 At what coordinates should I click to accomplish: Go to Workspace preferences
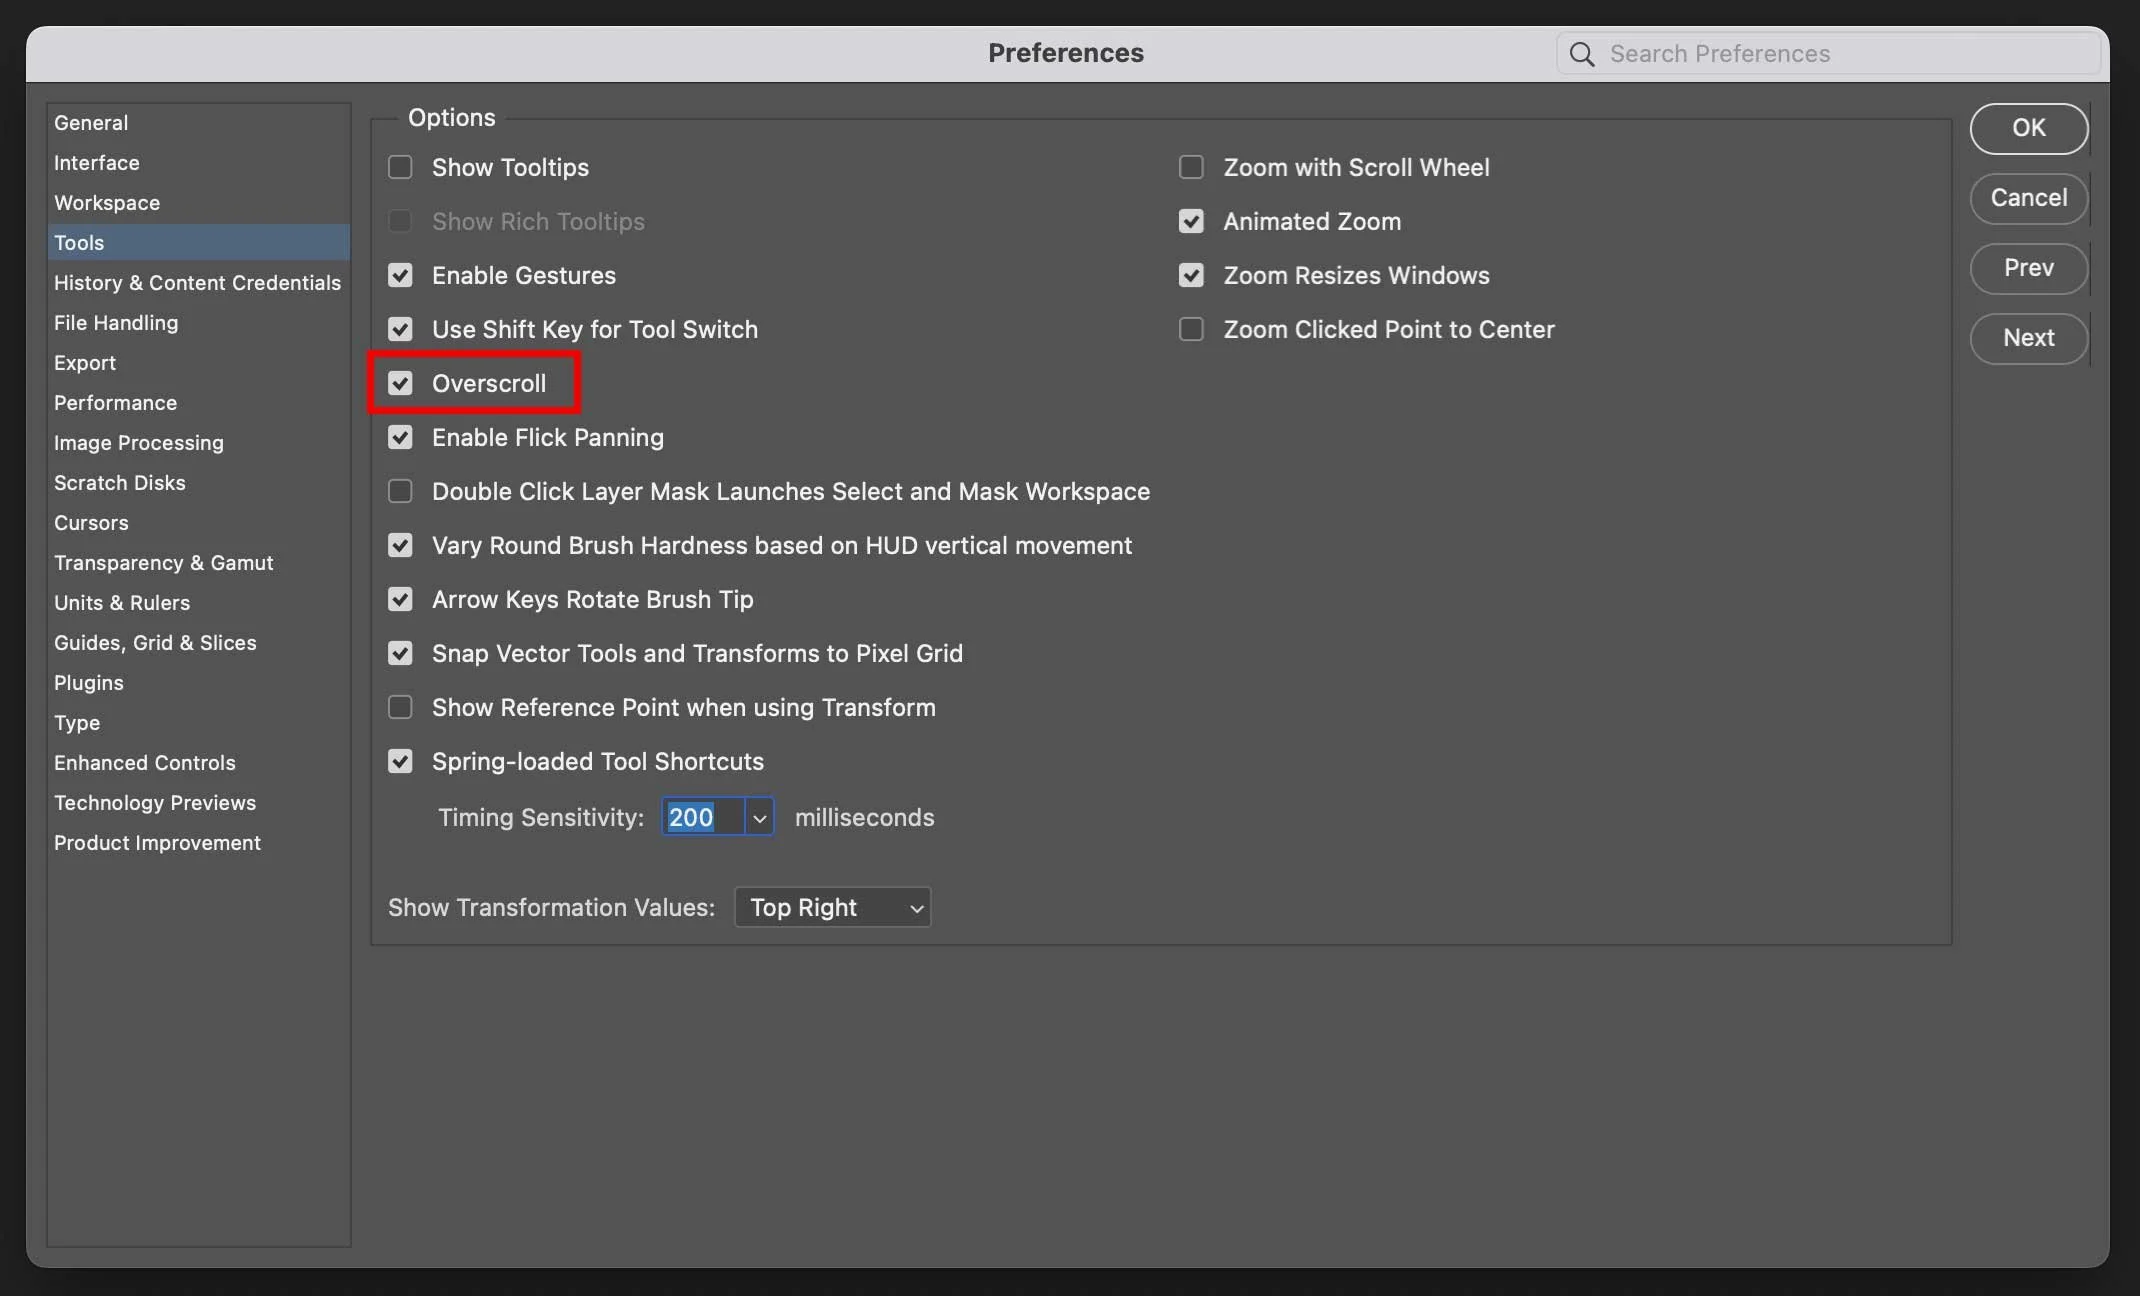coord(198,203)
